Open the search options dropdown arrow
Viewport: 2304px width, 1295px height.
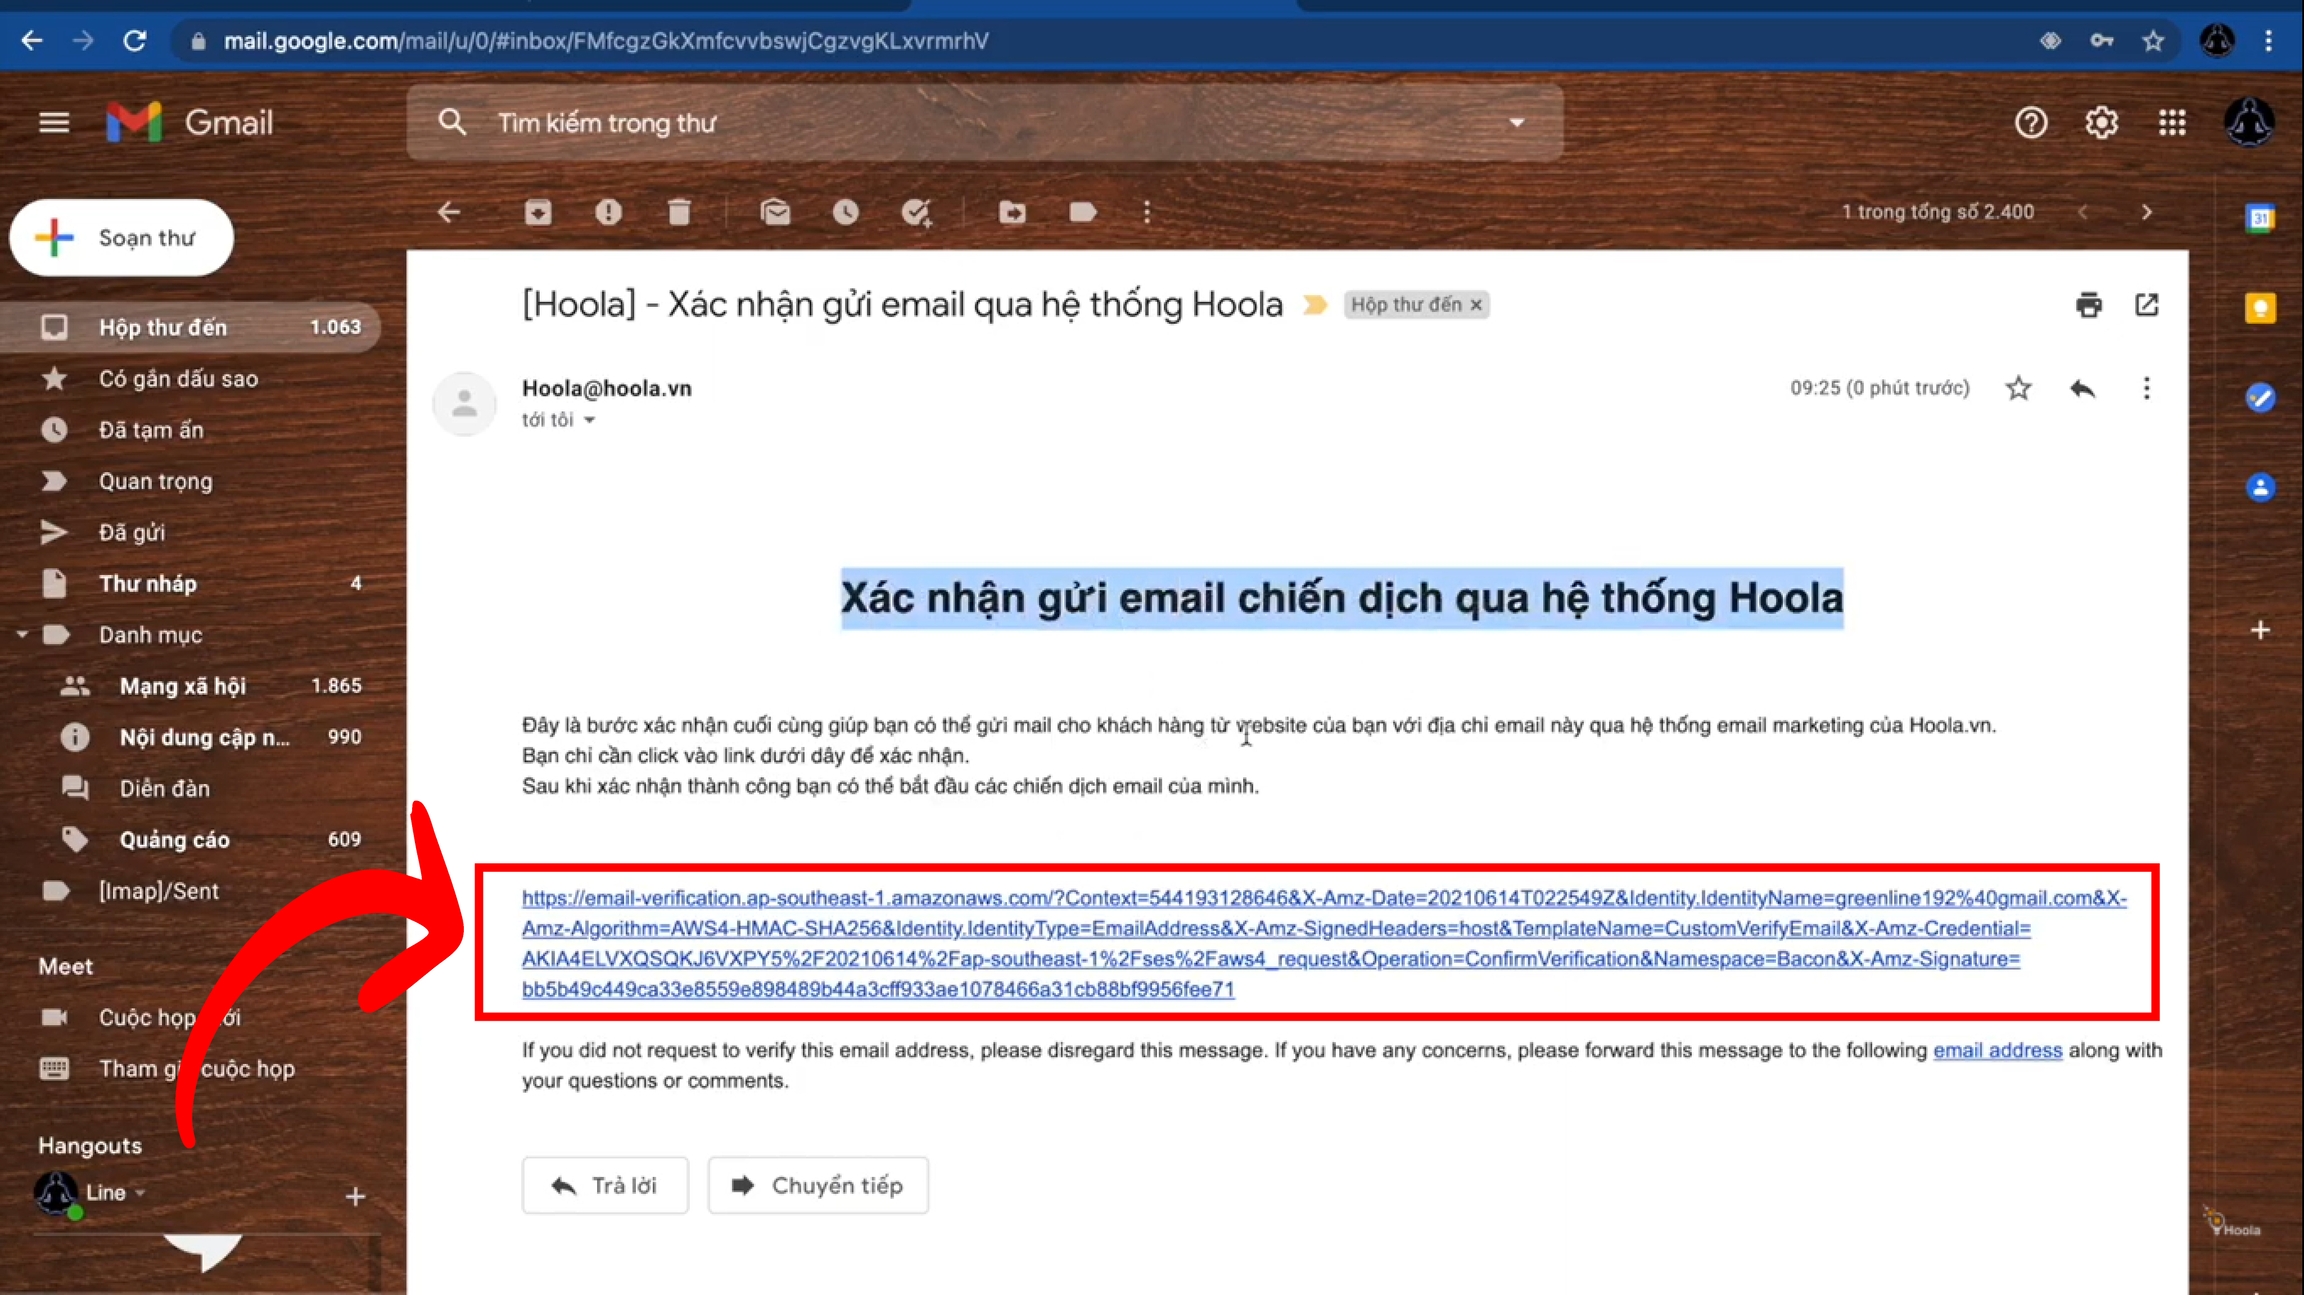point(1516,123)
